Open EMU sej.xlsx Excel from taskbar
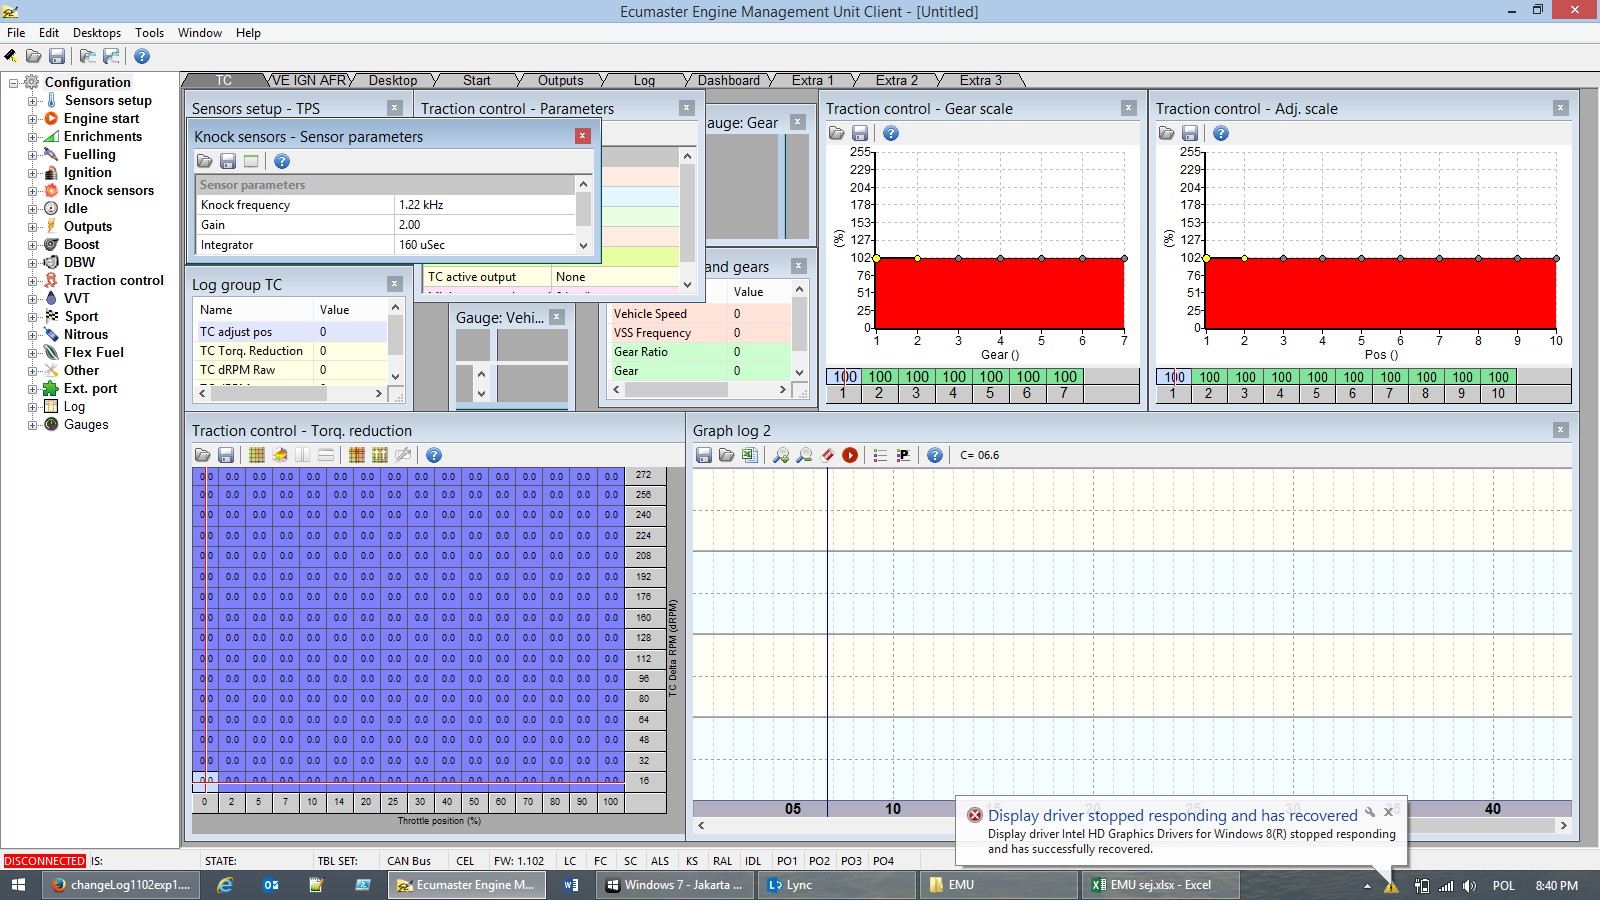Image resolution: width=1600 pixels, height=900 pixels. (x=1160, y=885)
